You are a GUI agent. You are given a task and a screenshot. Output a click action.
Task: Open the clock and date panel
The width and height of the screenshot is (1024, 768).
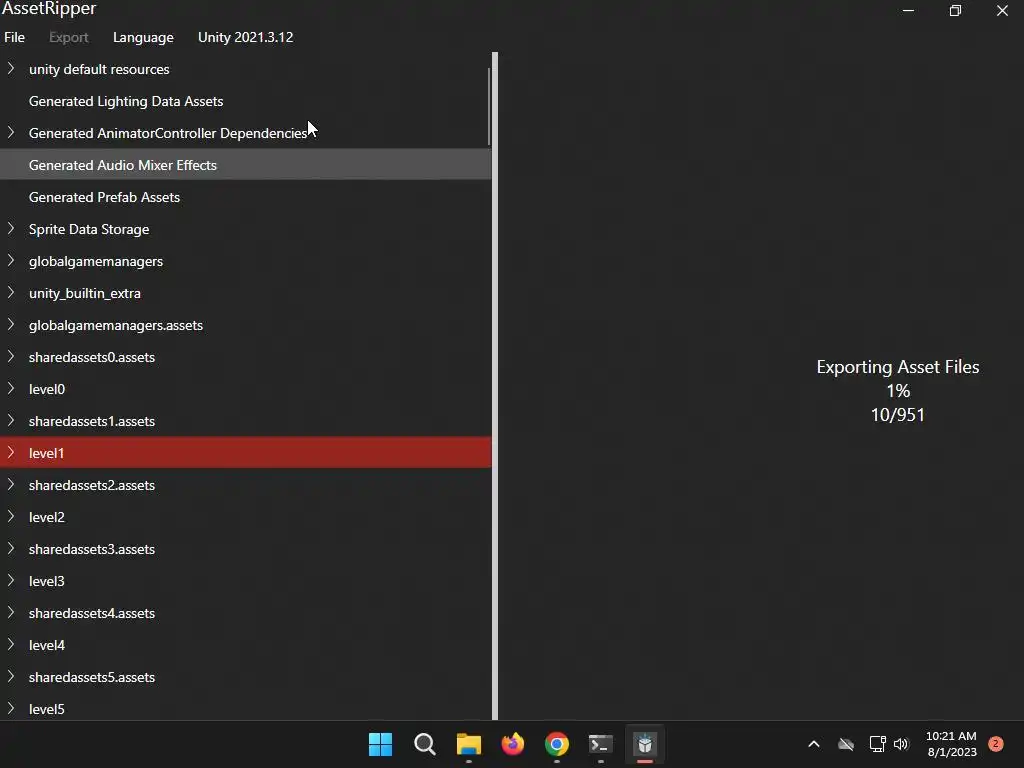point(952,744)
